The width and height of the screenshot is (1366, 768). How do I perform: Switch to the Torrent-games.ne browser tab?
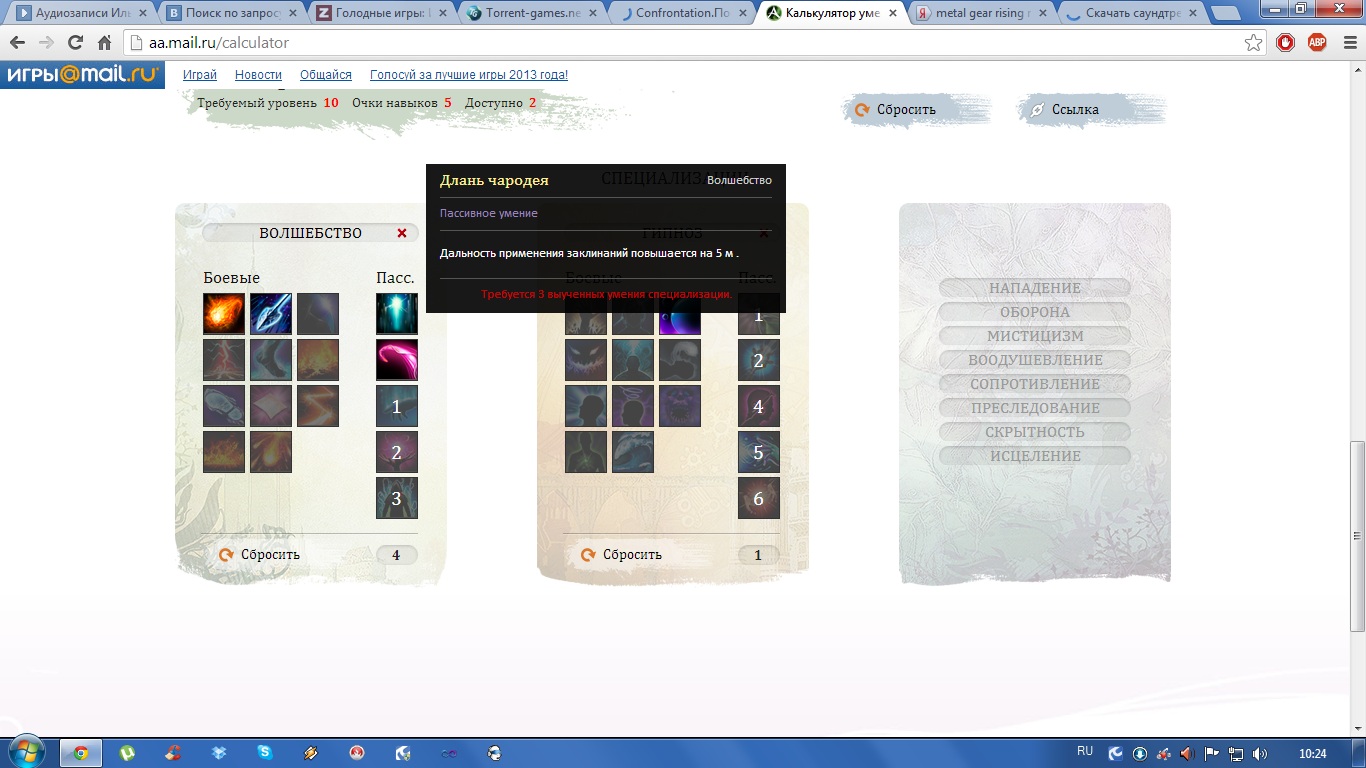530,14
